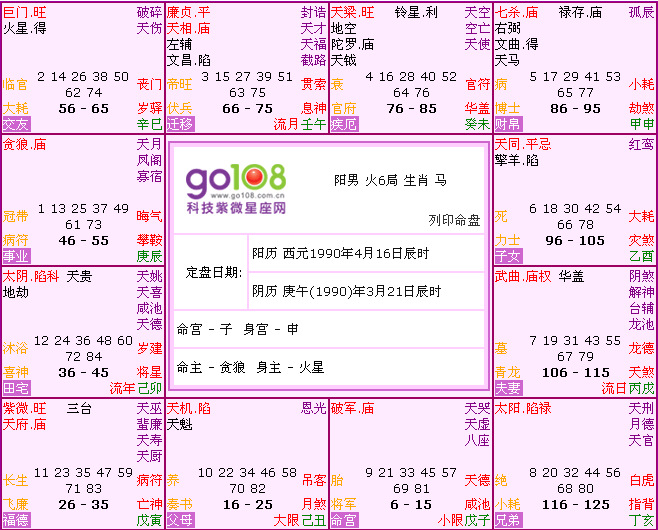Viewport: 658px width, 530px height.
Task: Click the 列印命盘 print chart link
Action: (x=454, y=219)
